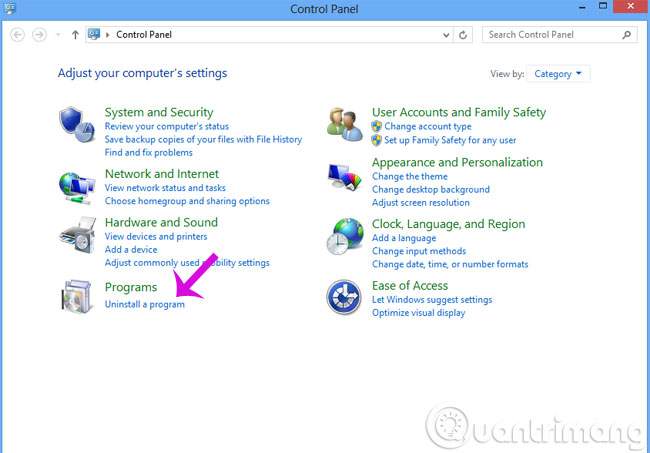Image resolution: width=650 pixels, height=453 pixels.
Task: Click the Programs CD box icon
Action: (76, 296)
